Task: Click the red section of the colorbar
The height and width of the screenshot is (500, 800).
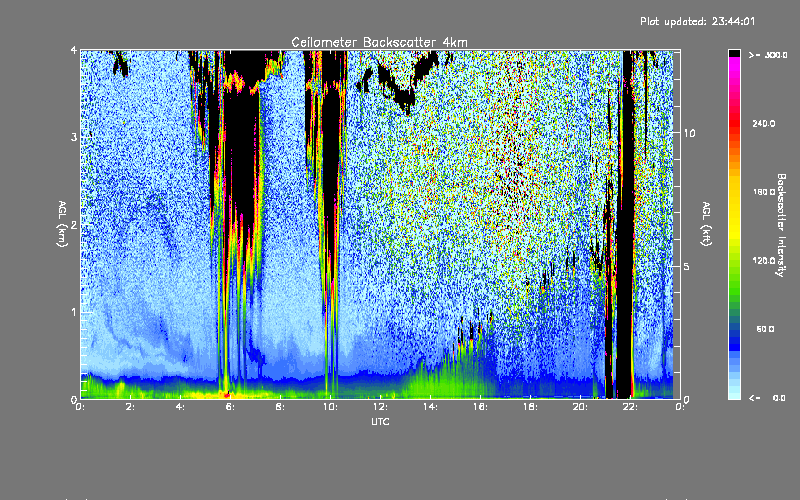Action: (x=734, y=125)
